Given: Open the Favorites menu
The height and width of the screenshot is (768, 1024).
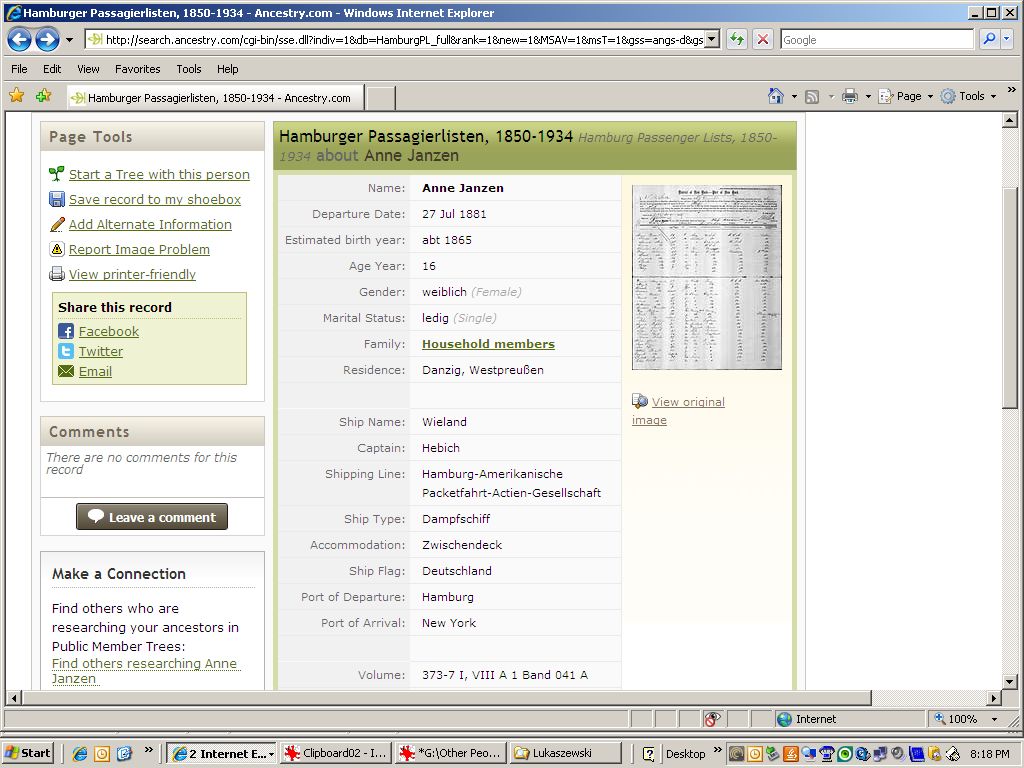Looking at the screenshot, I should point(137,69).
